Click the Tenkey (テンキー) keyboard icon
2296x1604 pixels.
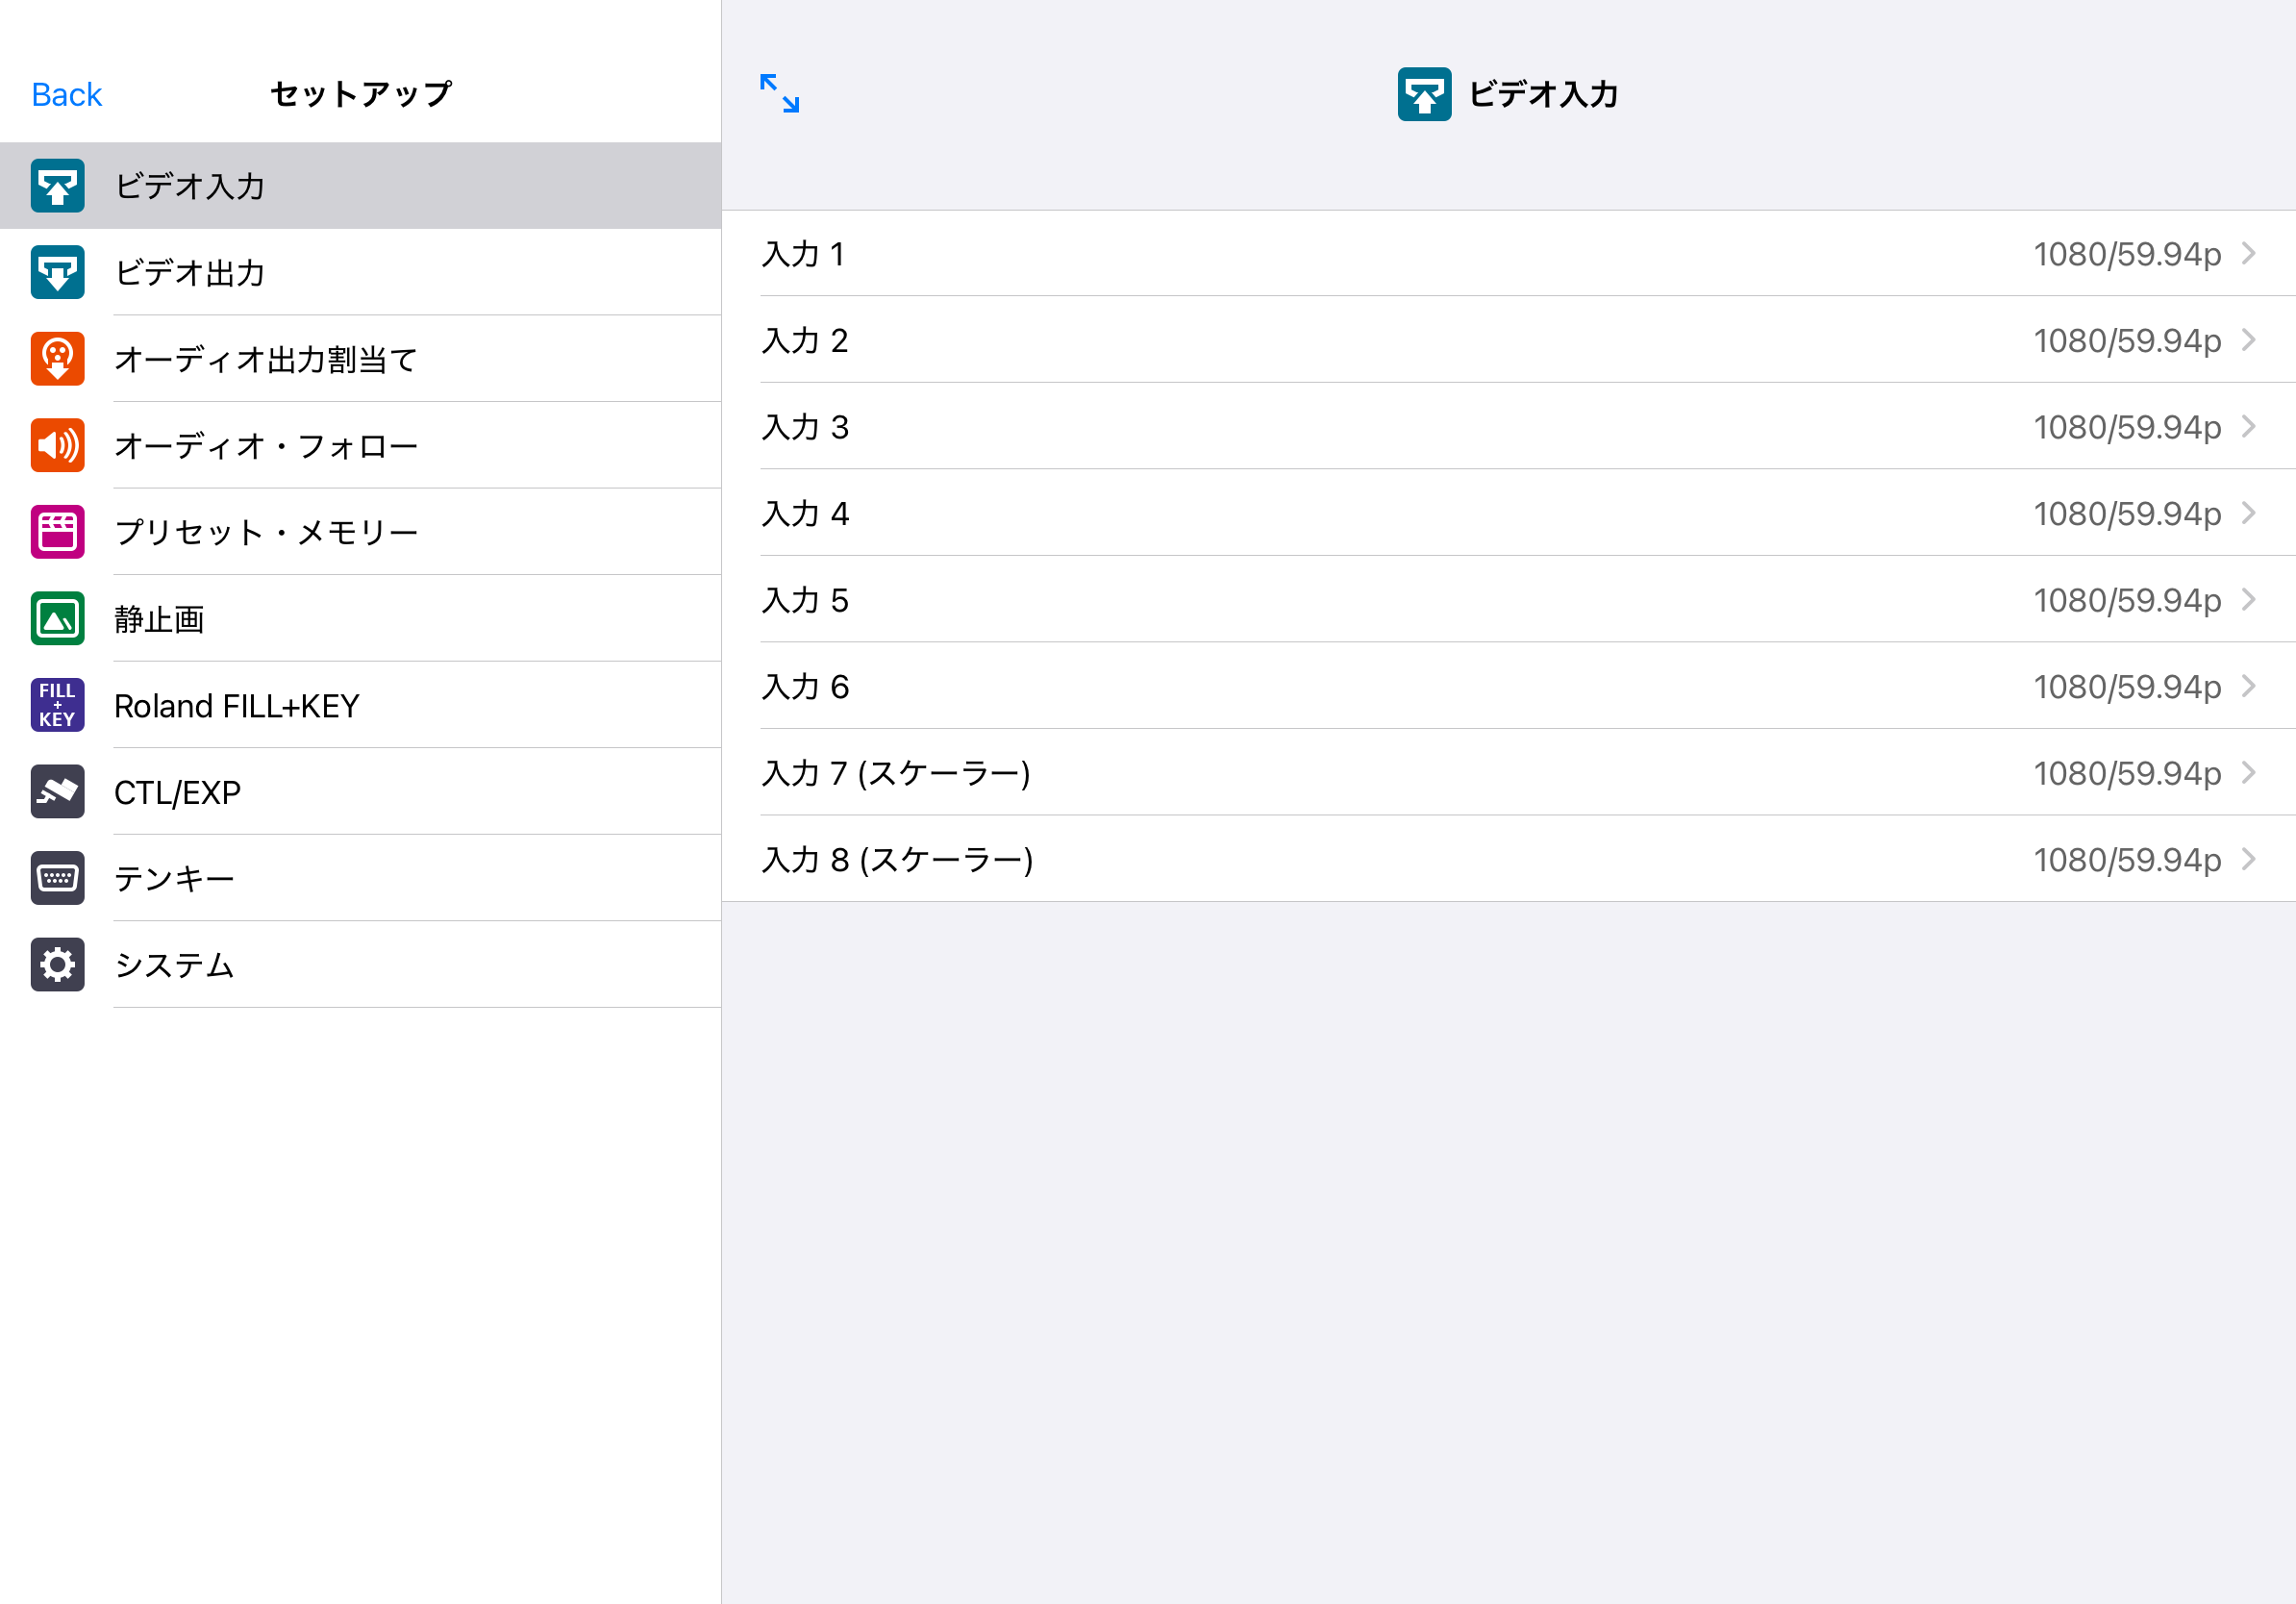click(x=57, y=878)
